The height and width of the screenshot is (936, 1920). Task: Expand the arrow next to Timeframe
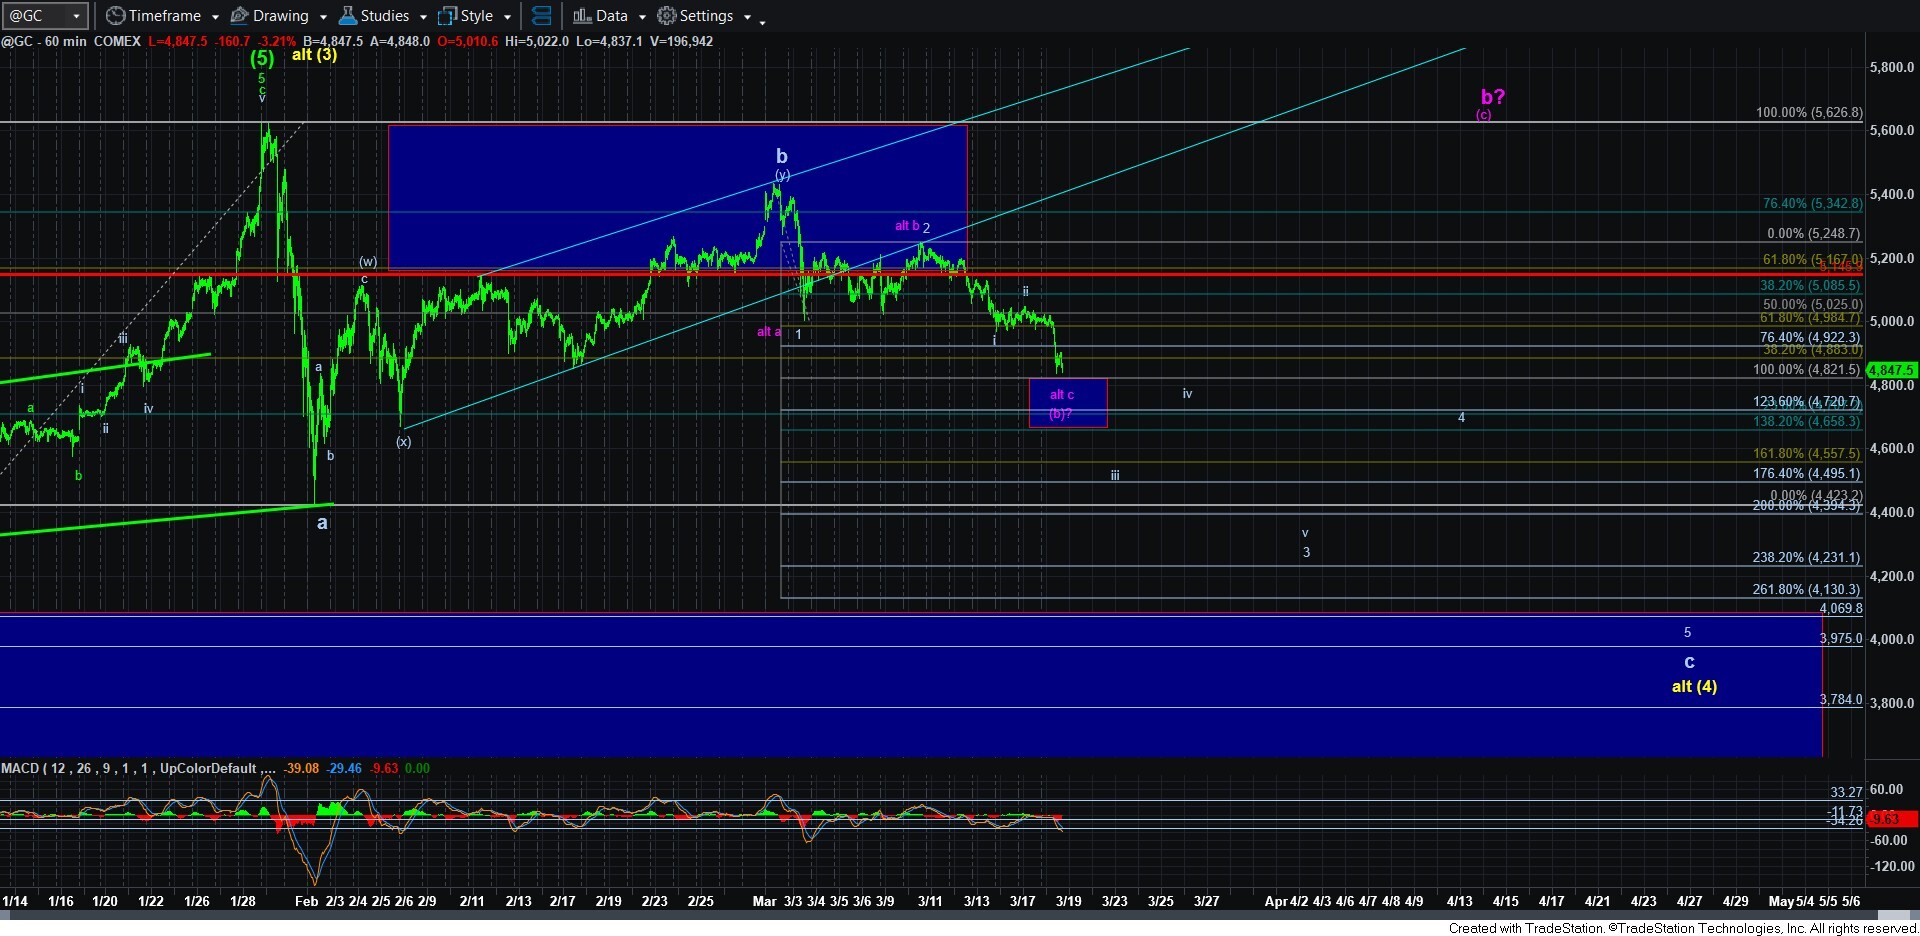coord(215,17)
